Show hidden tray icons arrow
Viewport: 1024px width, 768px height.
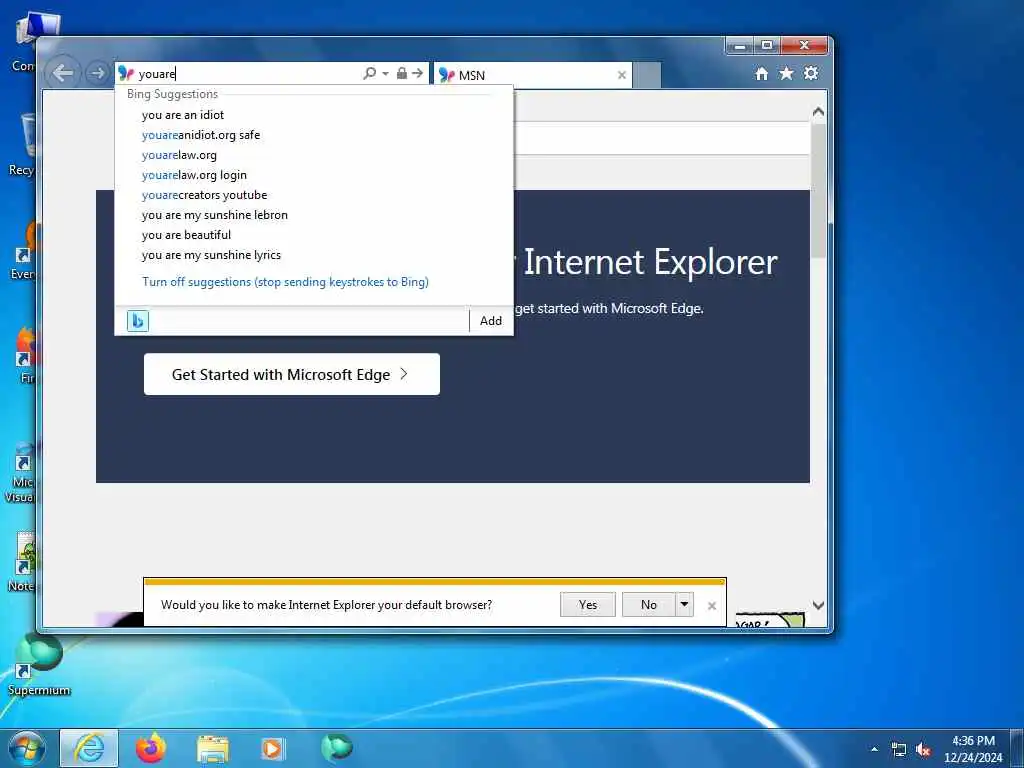[x=874, y=749]
